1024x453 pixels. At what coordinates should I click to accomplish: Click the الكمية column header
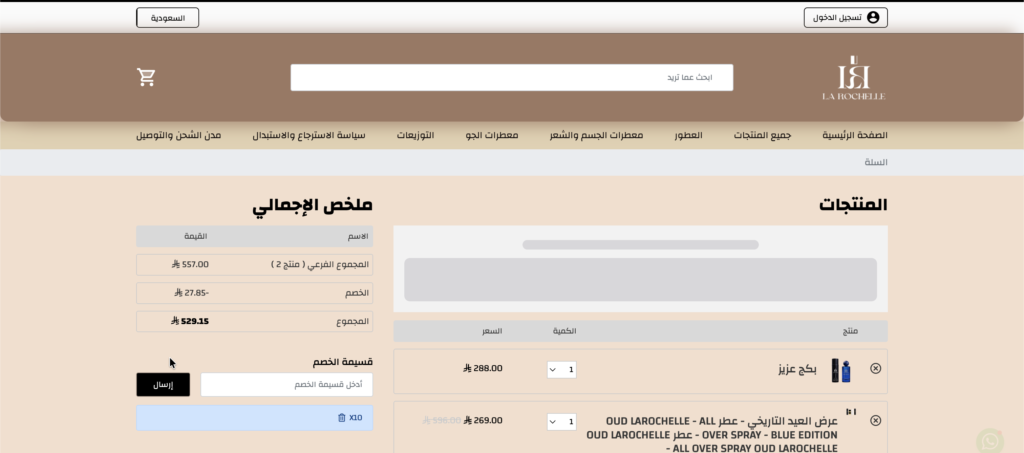(x=565, y=331)
